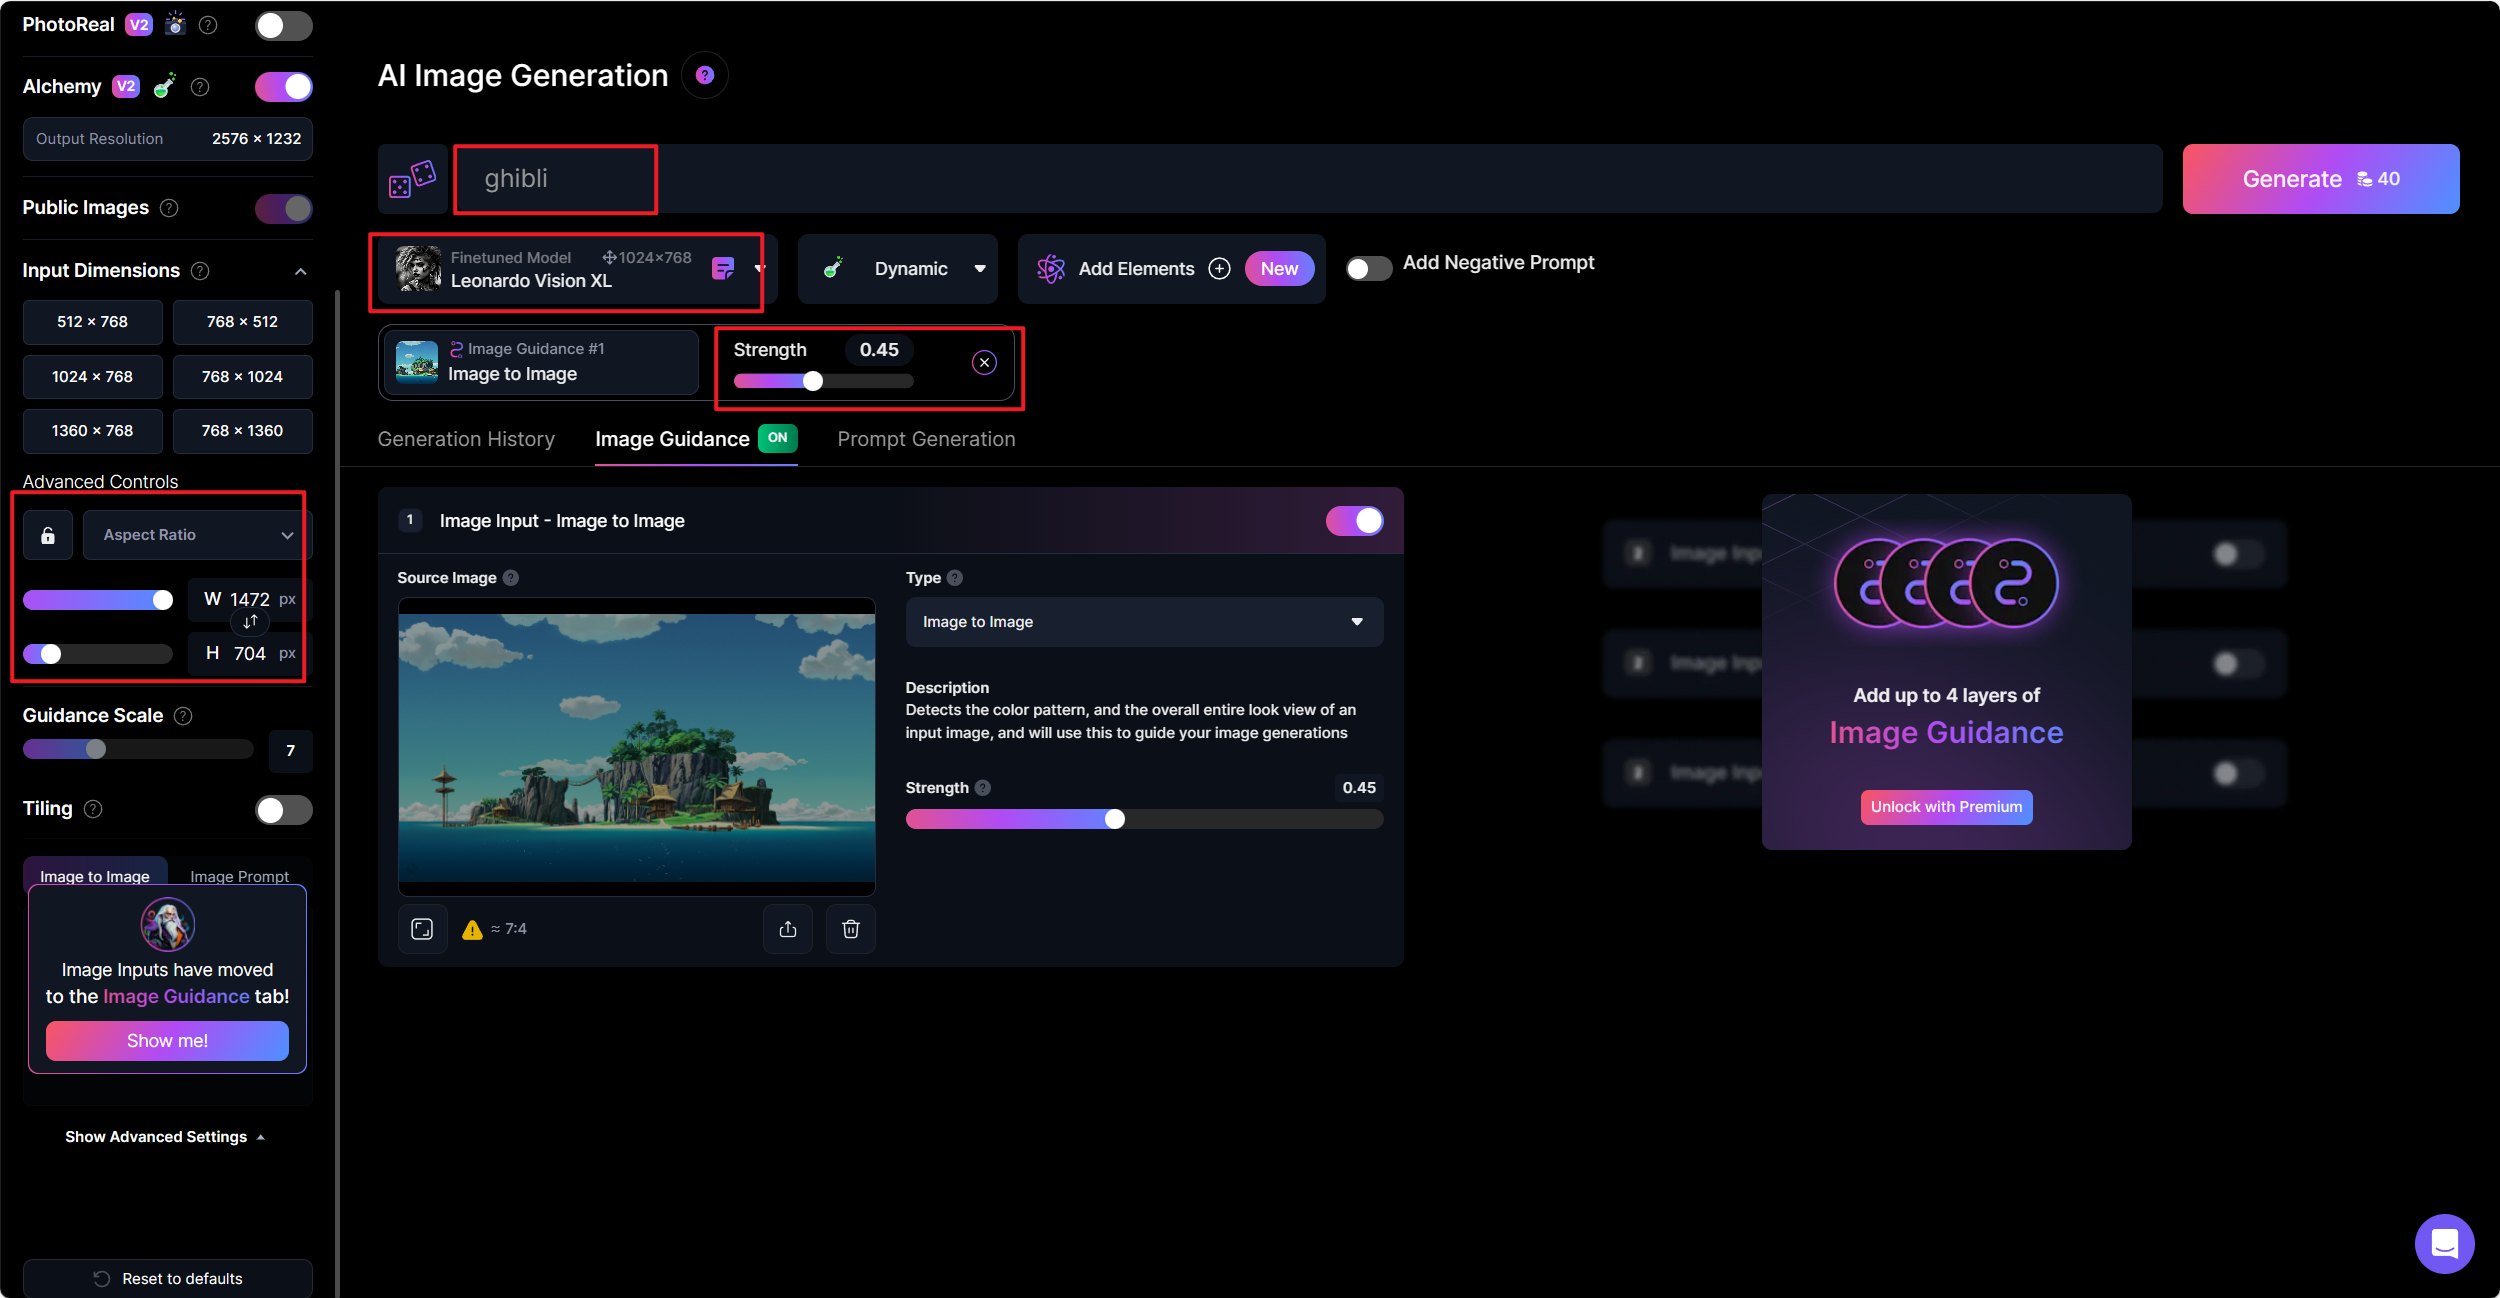Click the top Strength slider handle
This screenshot has width=2500, height=1298.
click(x=813, y=381)
